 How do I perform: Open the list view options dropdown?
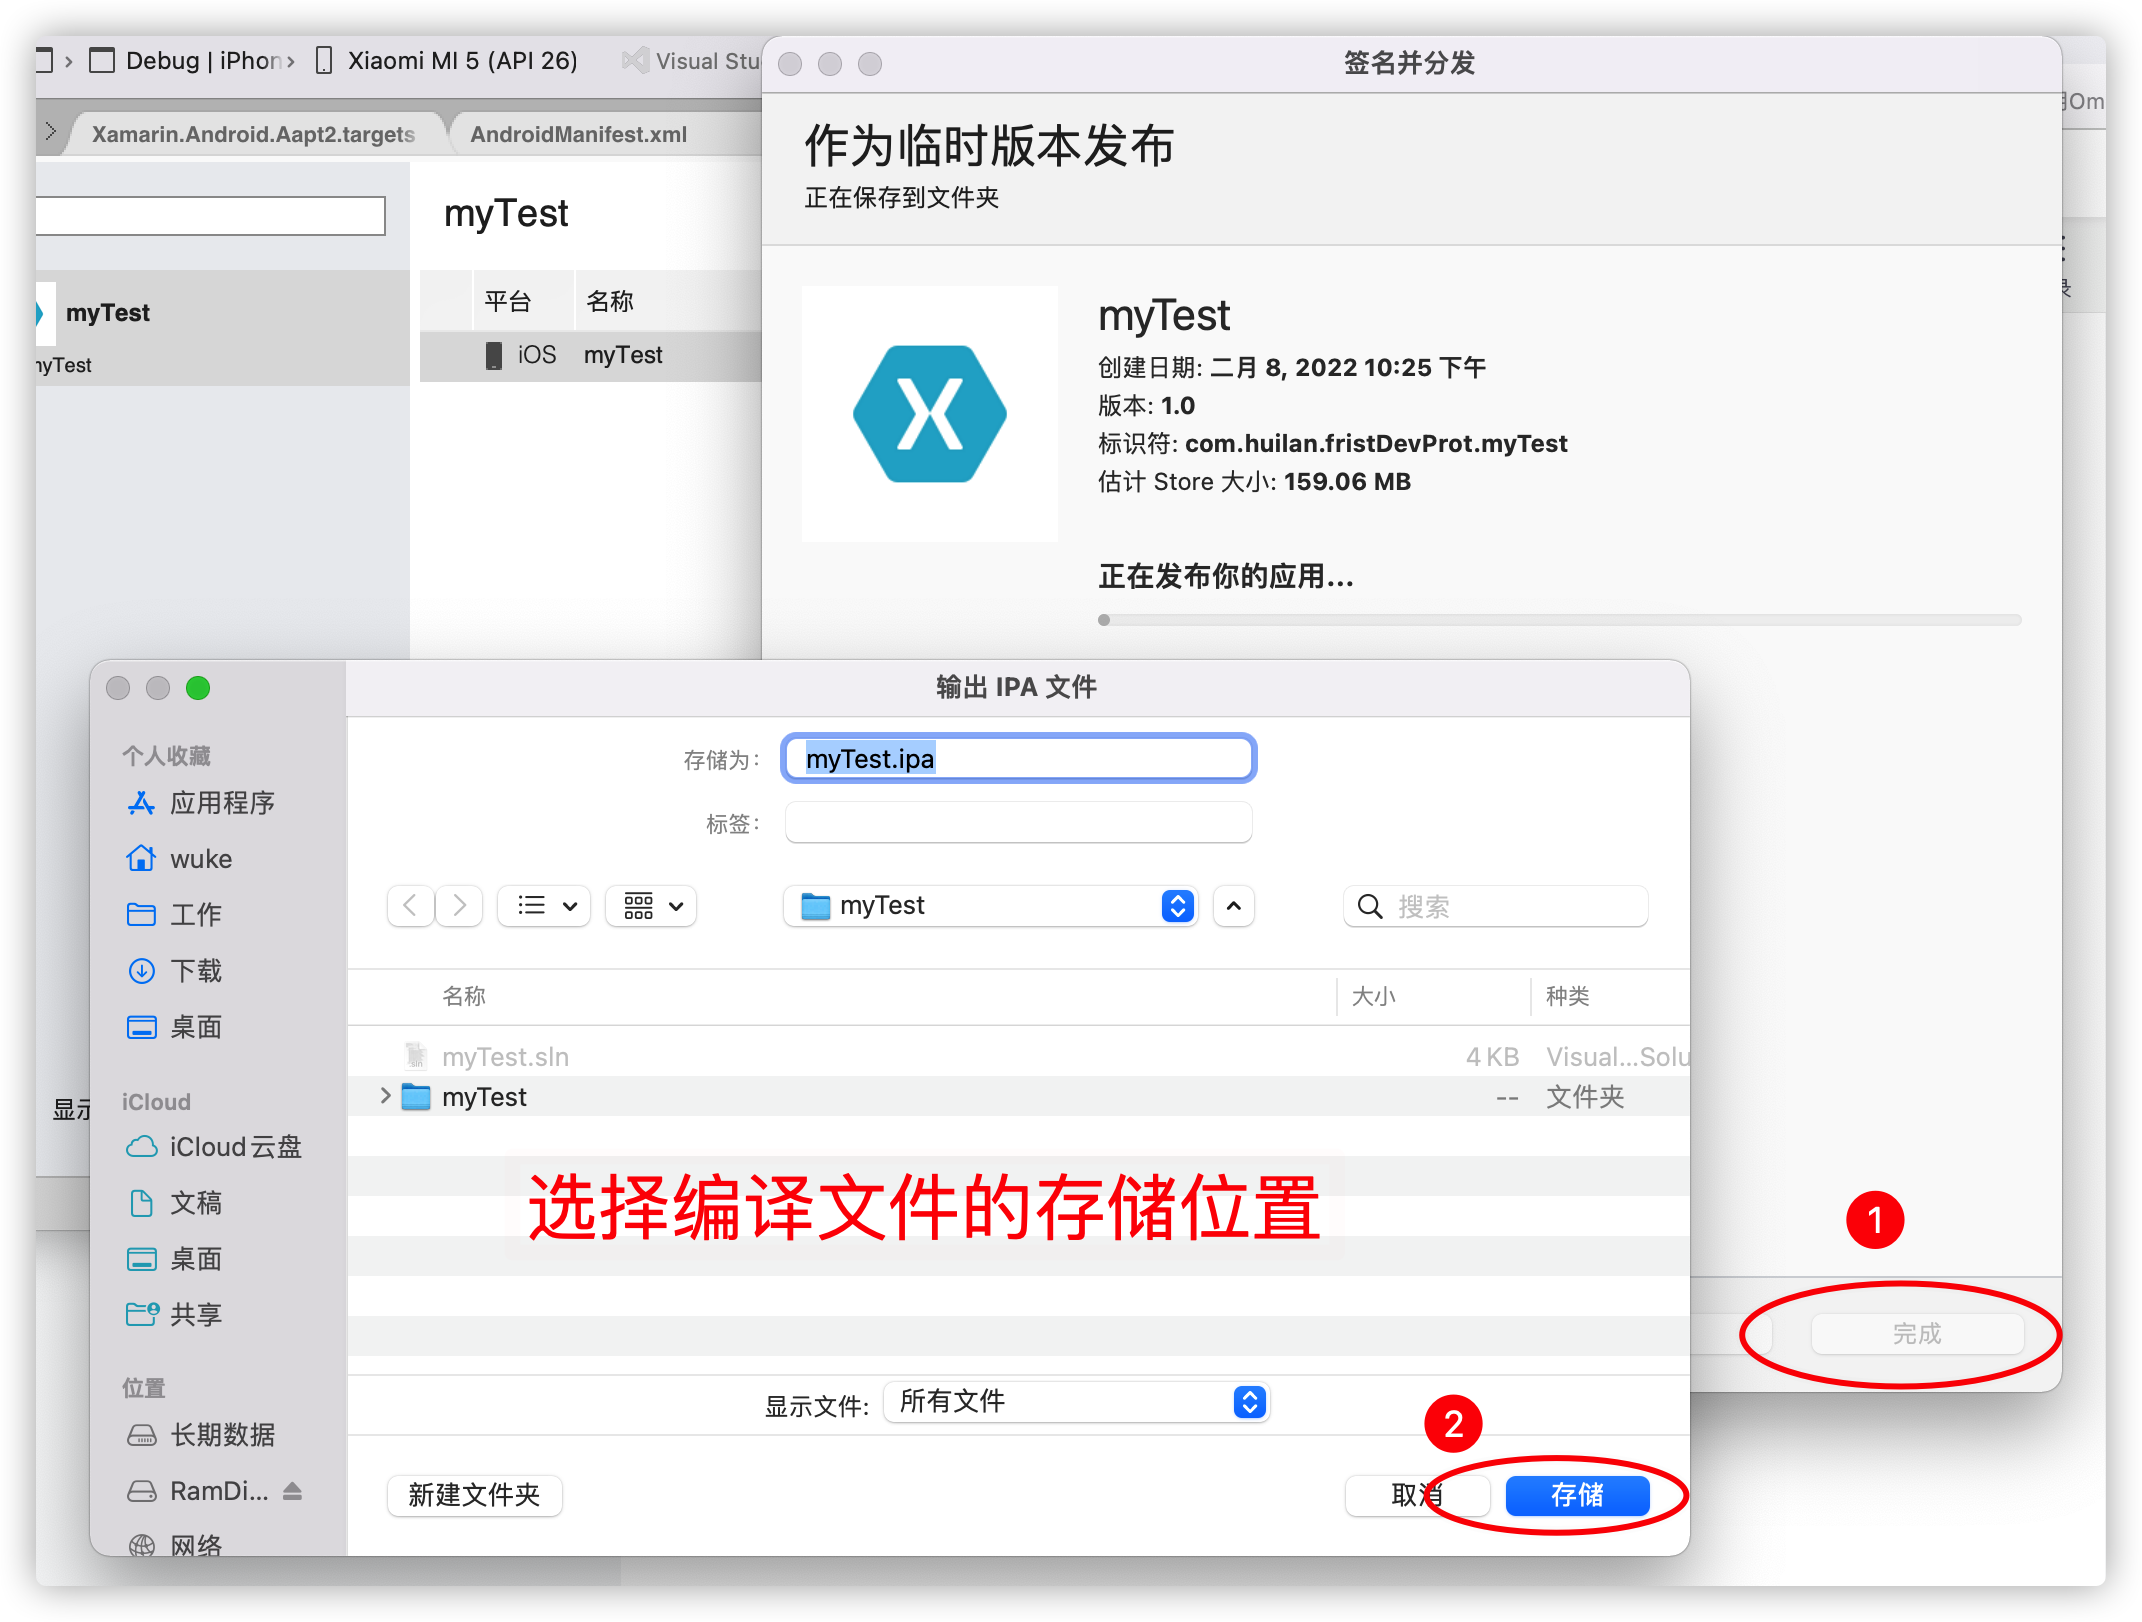point(545,906)
